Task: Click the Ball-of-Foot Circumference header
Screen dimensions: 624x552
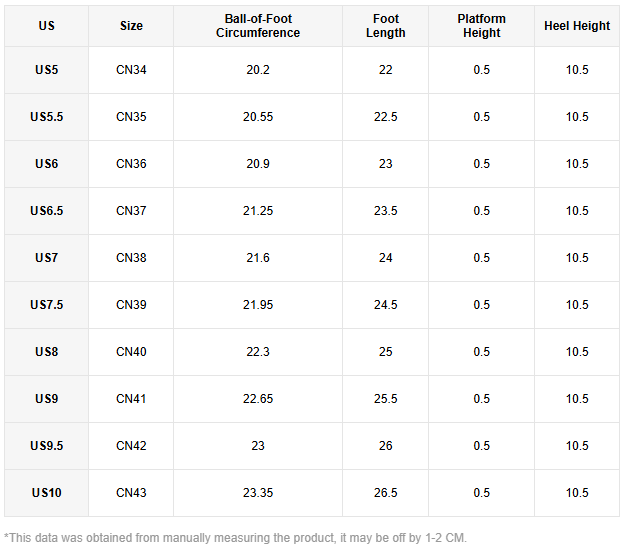Action: (x=258, y=26)
